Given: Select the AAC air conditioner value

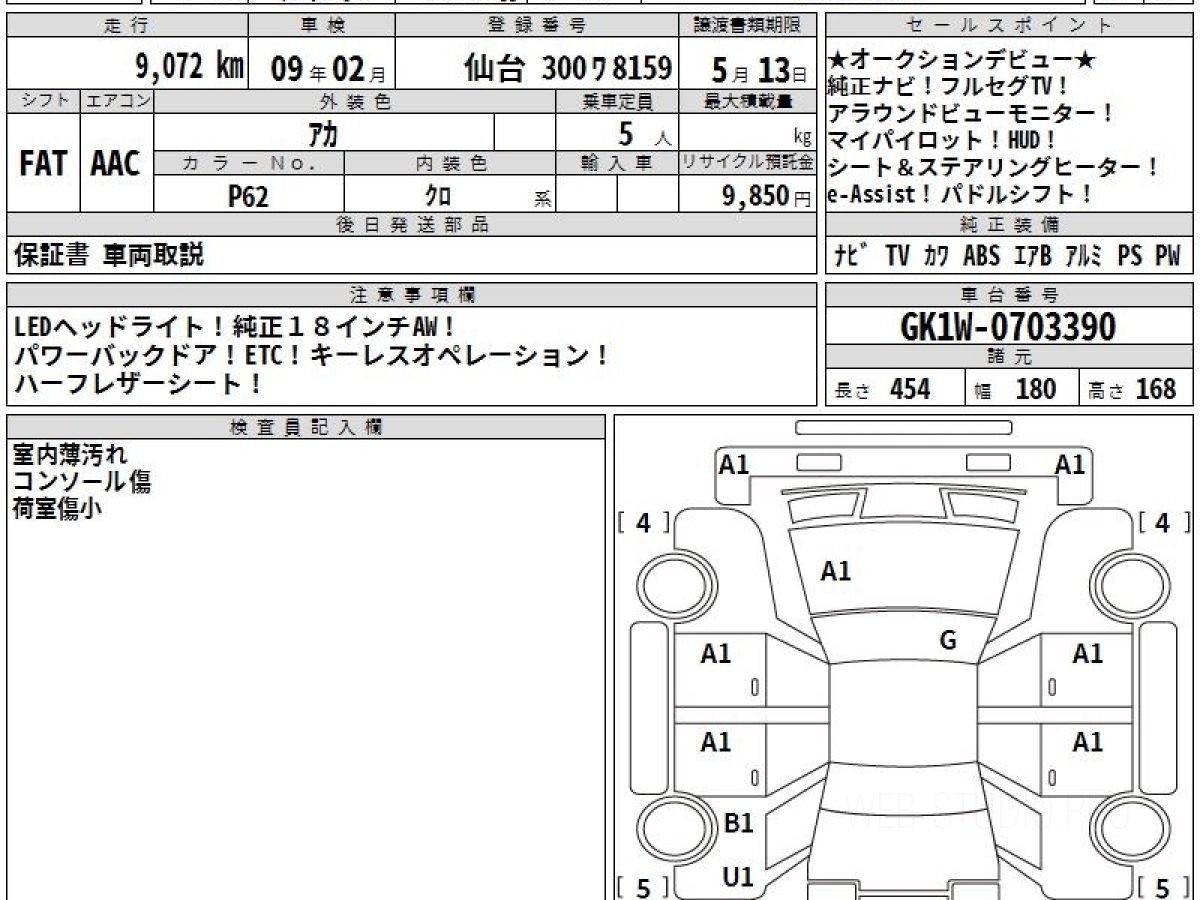Looking at the screenshot, I should point(116,164).
